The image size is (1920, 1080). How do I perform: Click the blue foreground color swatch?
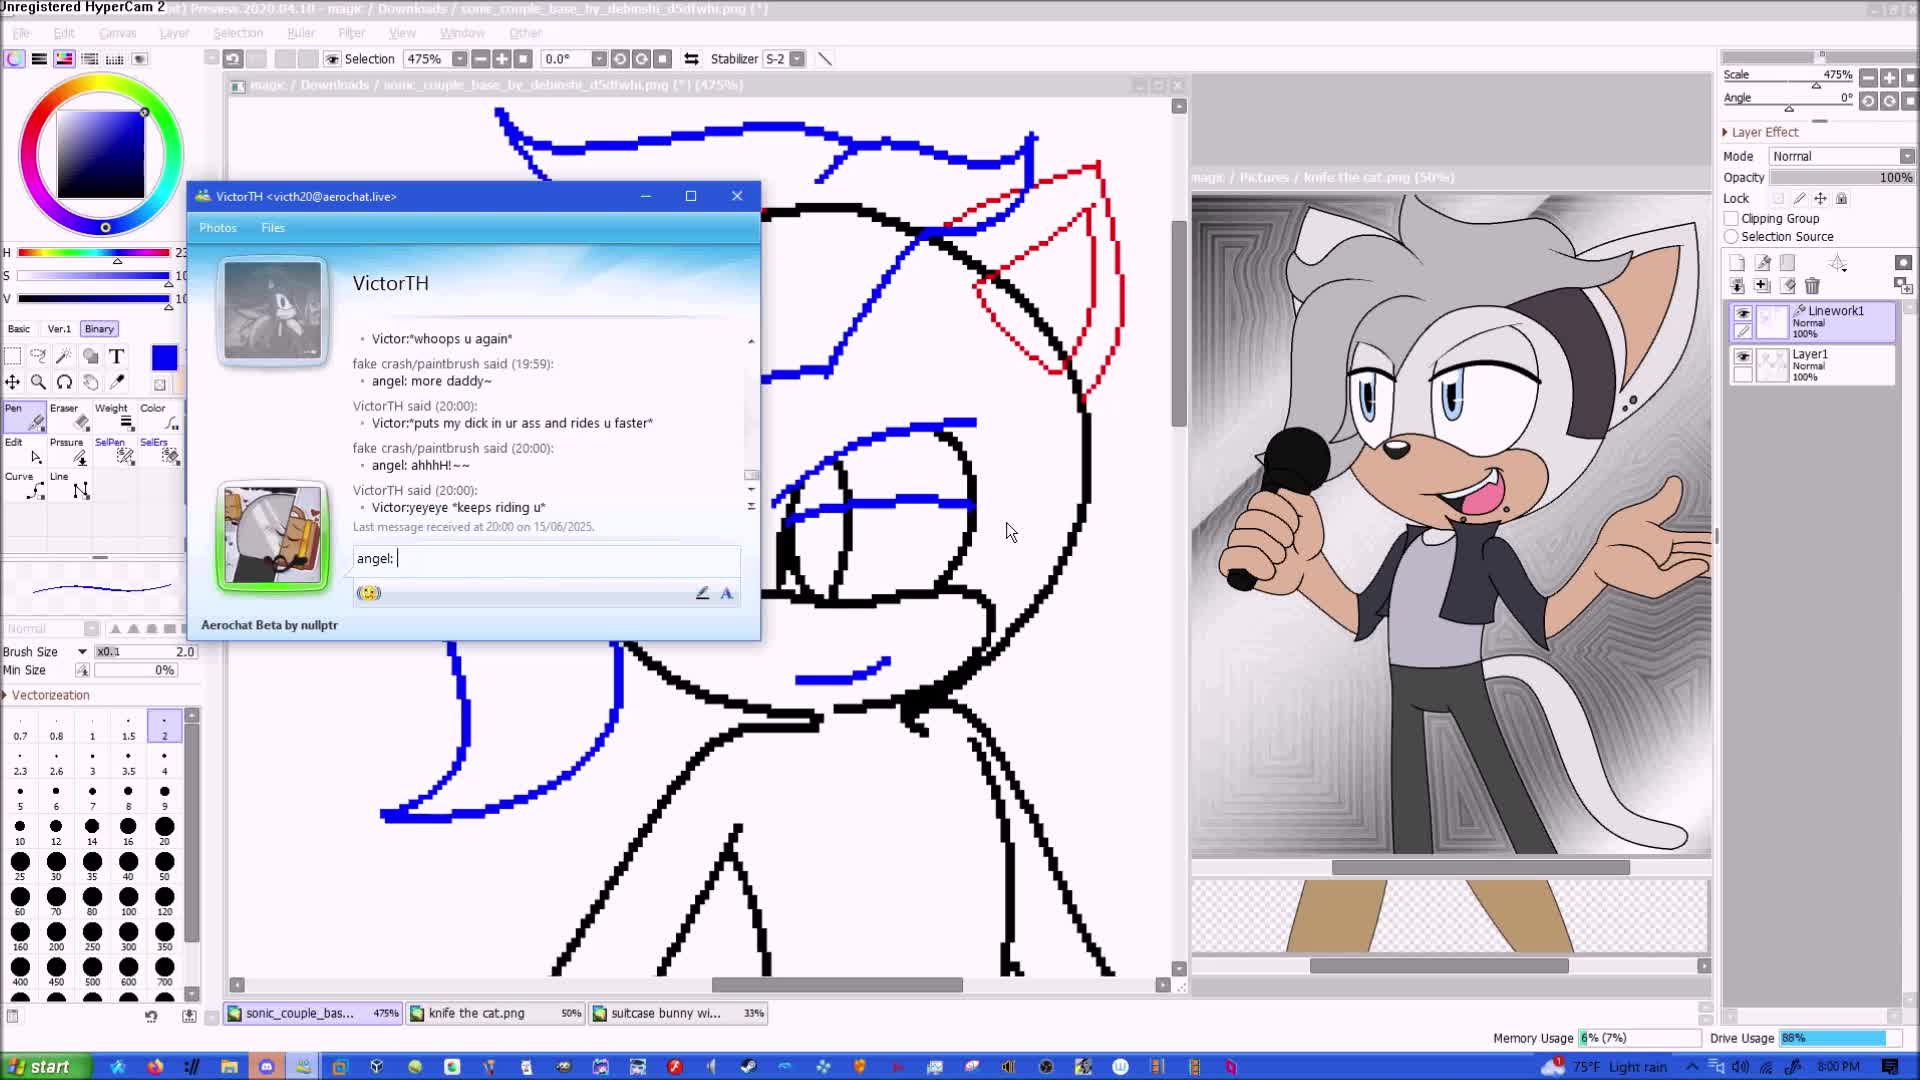click(164, 357)
